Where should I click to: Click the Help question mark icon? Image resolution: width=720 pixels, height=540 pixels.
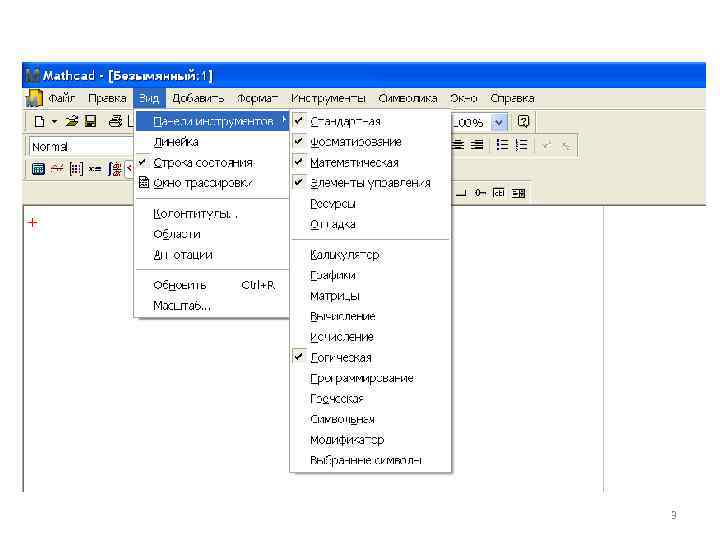tap(523, 121)
